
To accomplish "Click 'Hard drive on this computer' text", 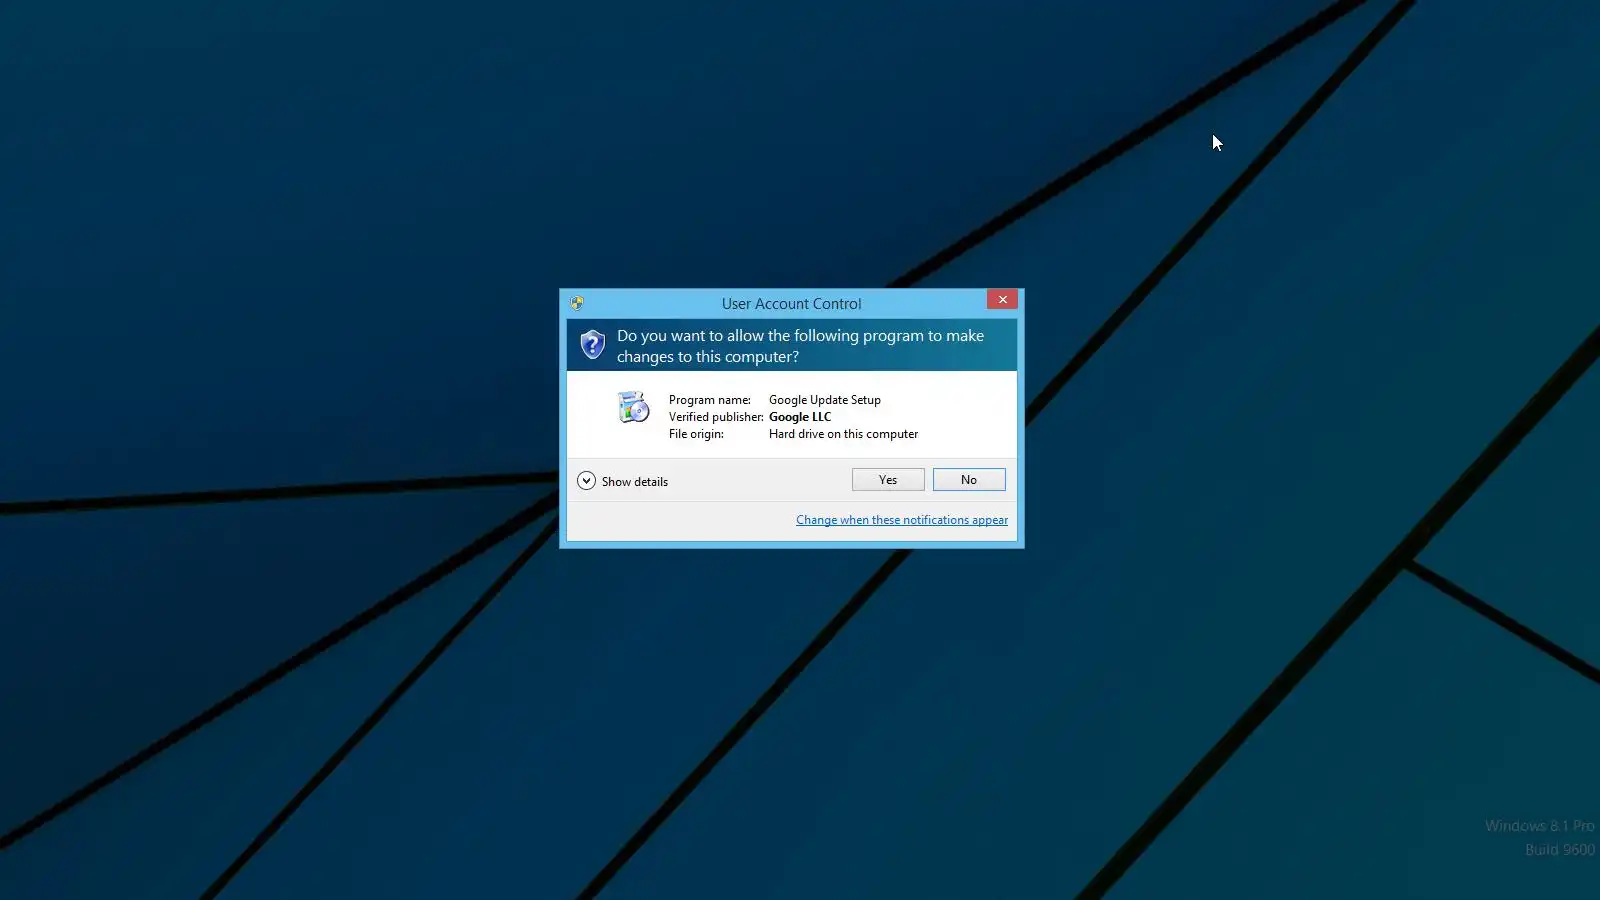I will (x=843, y=434).
